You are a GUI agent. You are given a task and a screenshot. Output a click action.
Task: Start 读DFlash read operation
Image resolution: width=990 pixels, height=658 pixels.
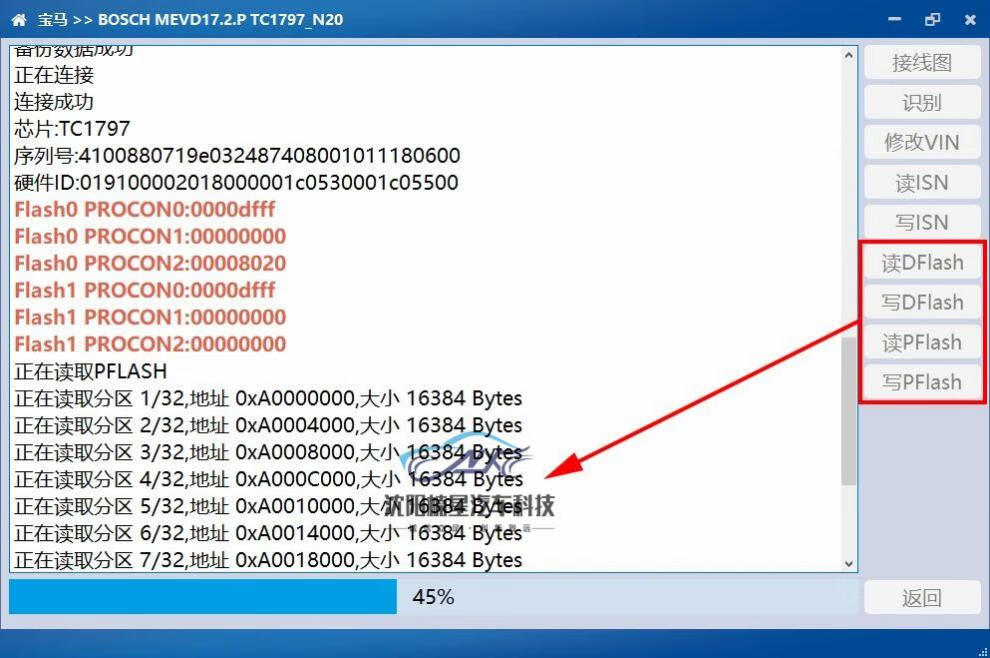tap(921, 263)
